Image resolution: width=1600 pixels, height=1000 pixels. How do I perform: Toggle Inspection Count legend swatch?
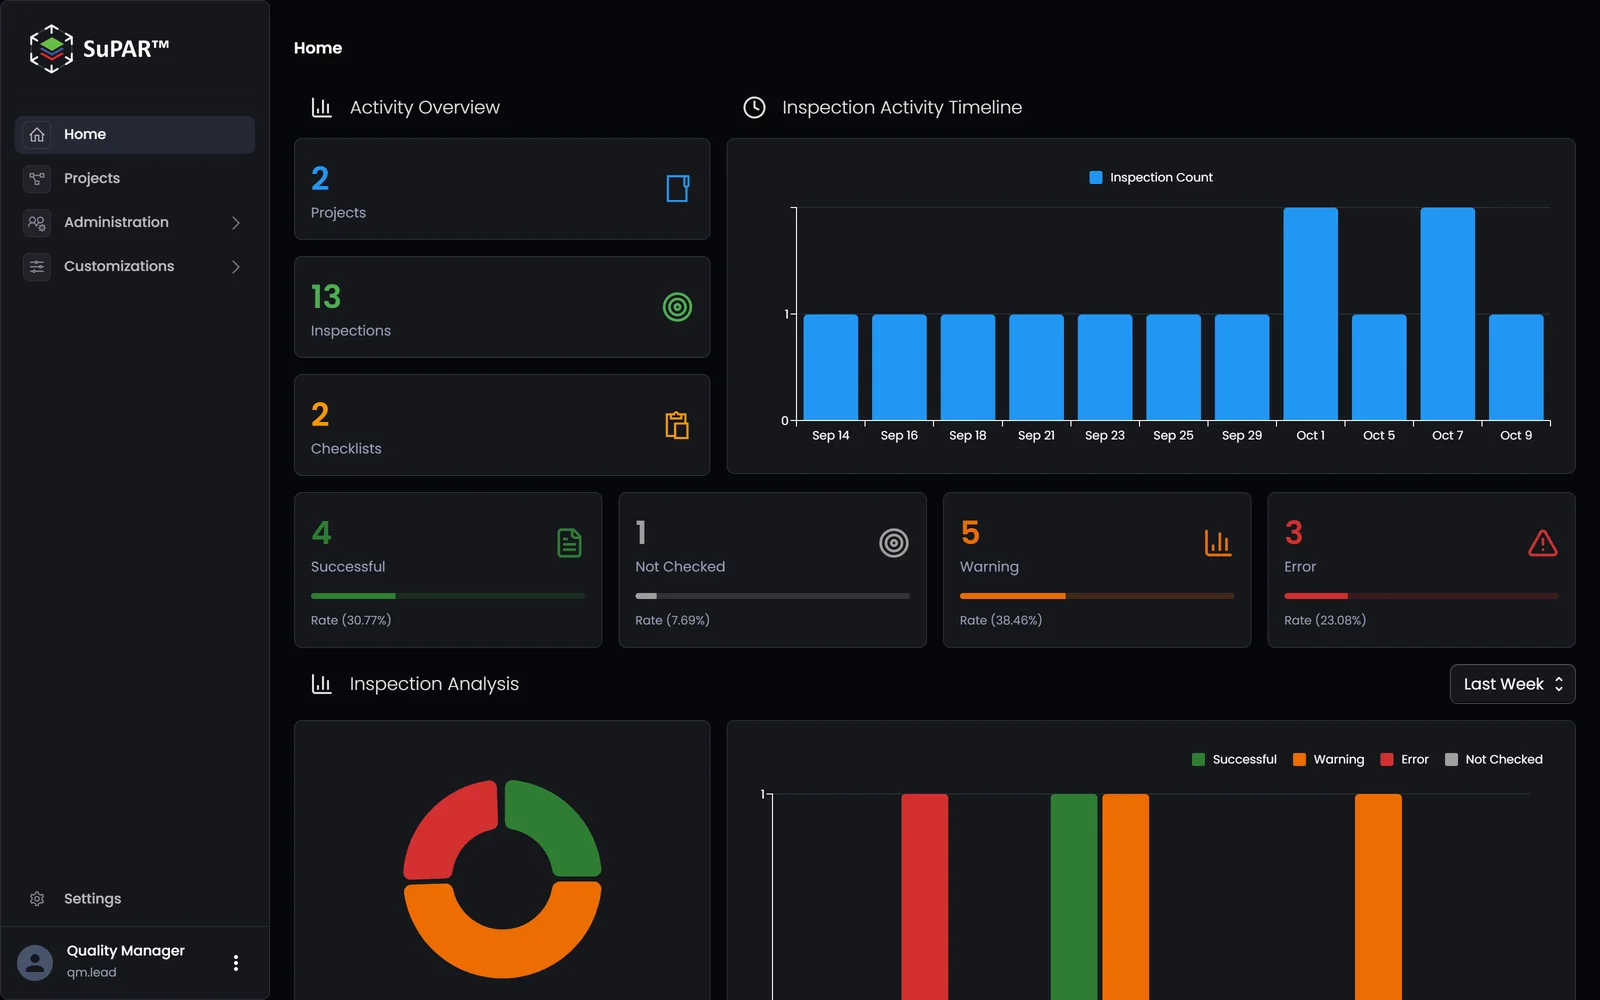pyautogui.click(x=1096, y=177)
